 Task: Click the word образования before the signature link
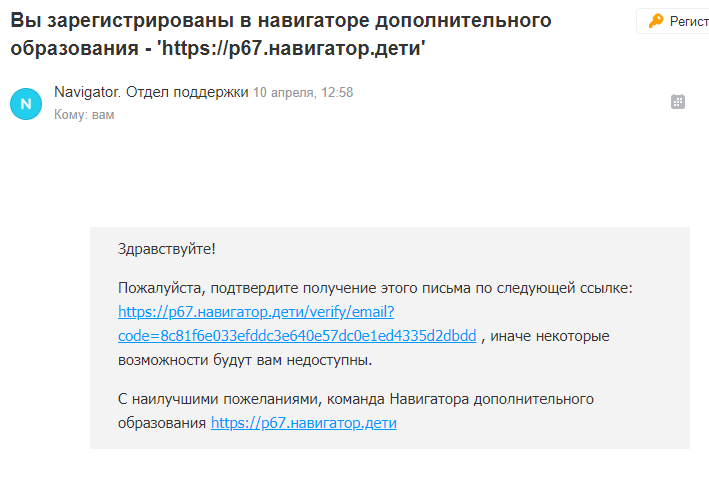click(162, 424)
